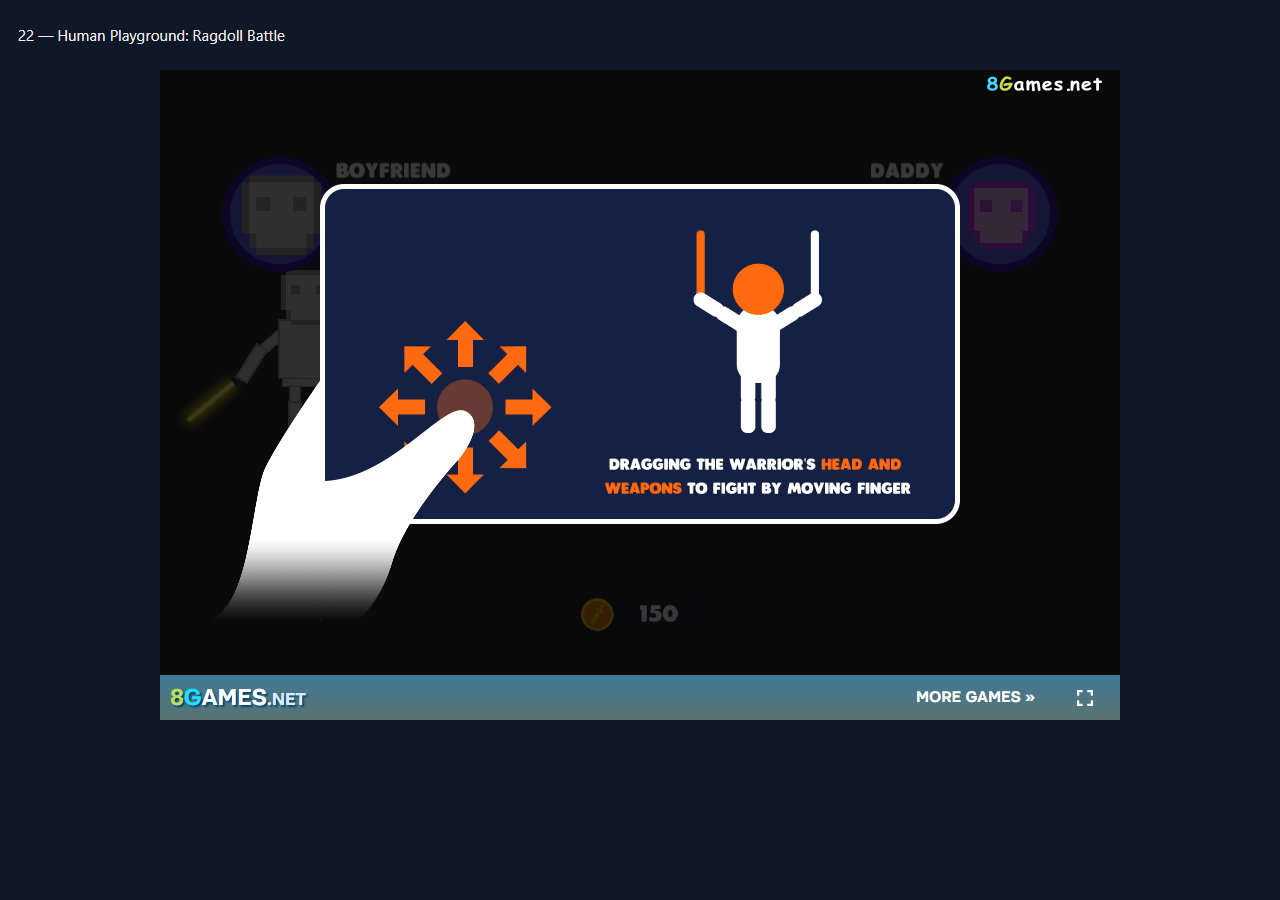
Task: Click the 150 coin counter
Action: click(x=658, y=614)
